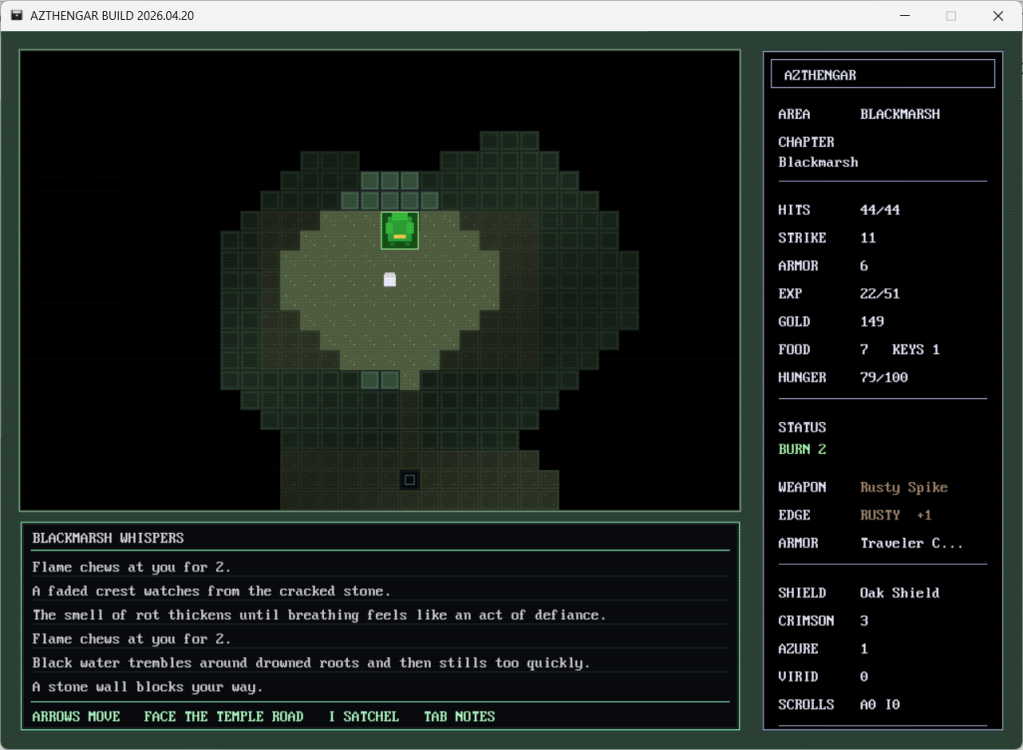Click the GOLD 149 stat
1023x750 pixels.
830,321
